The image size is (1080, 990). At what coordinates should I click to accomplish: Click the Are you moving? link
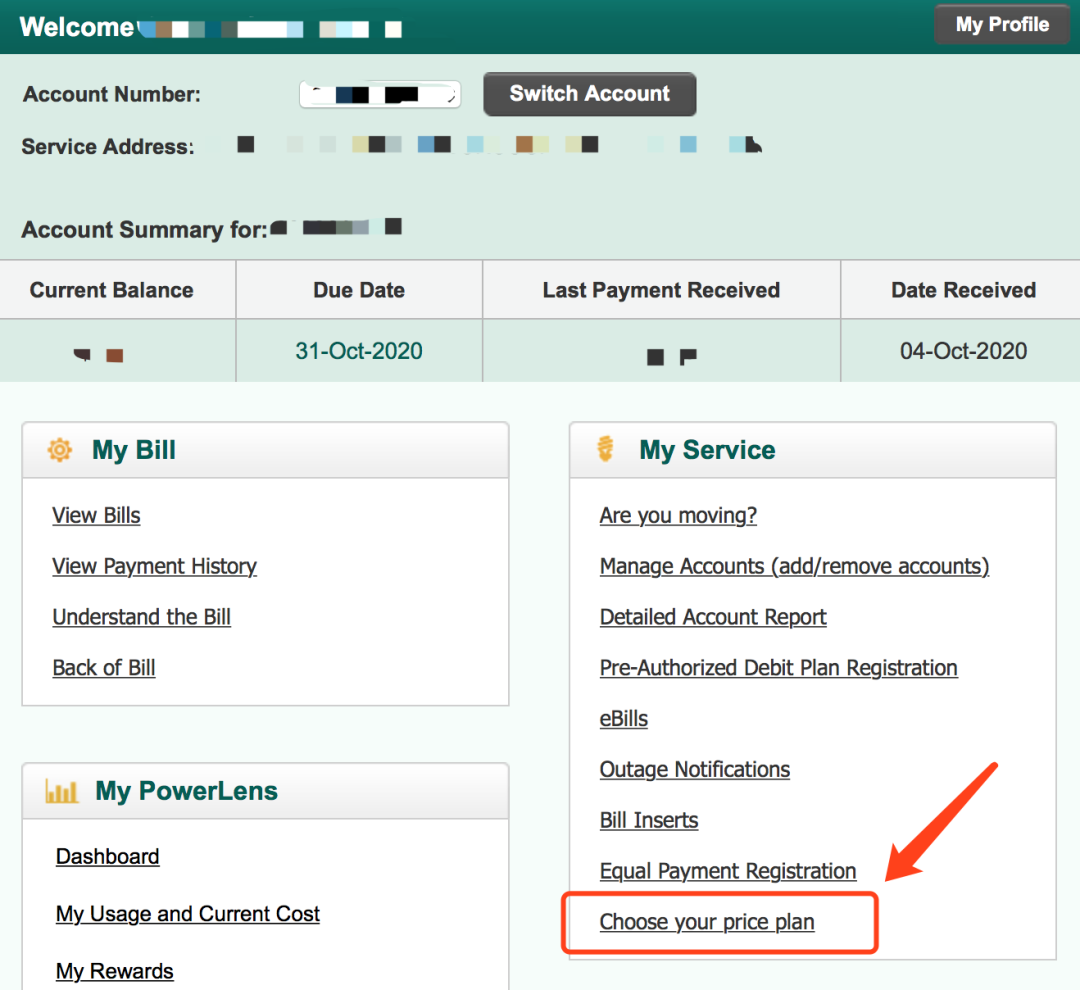pyautogui.click(x=678, y=516)
